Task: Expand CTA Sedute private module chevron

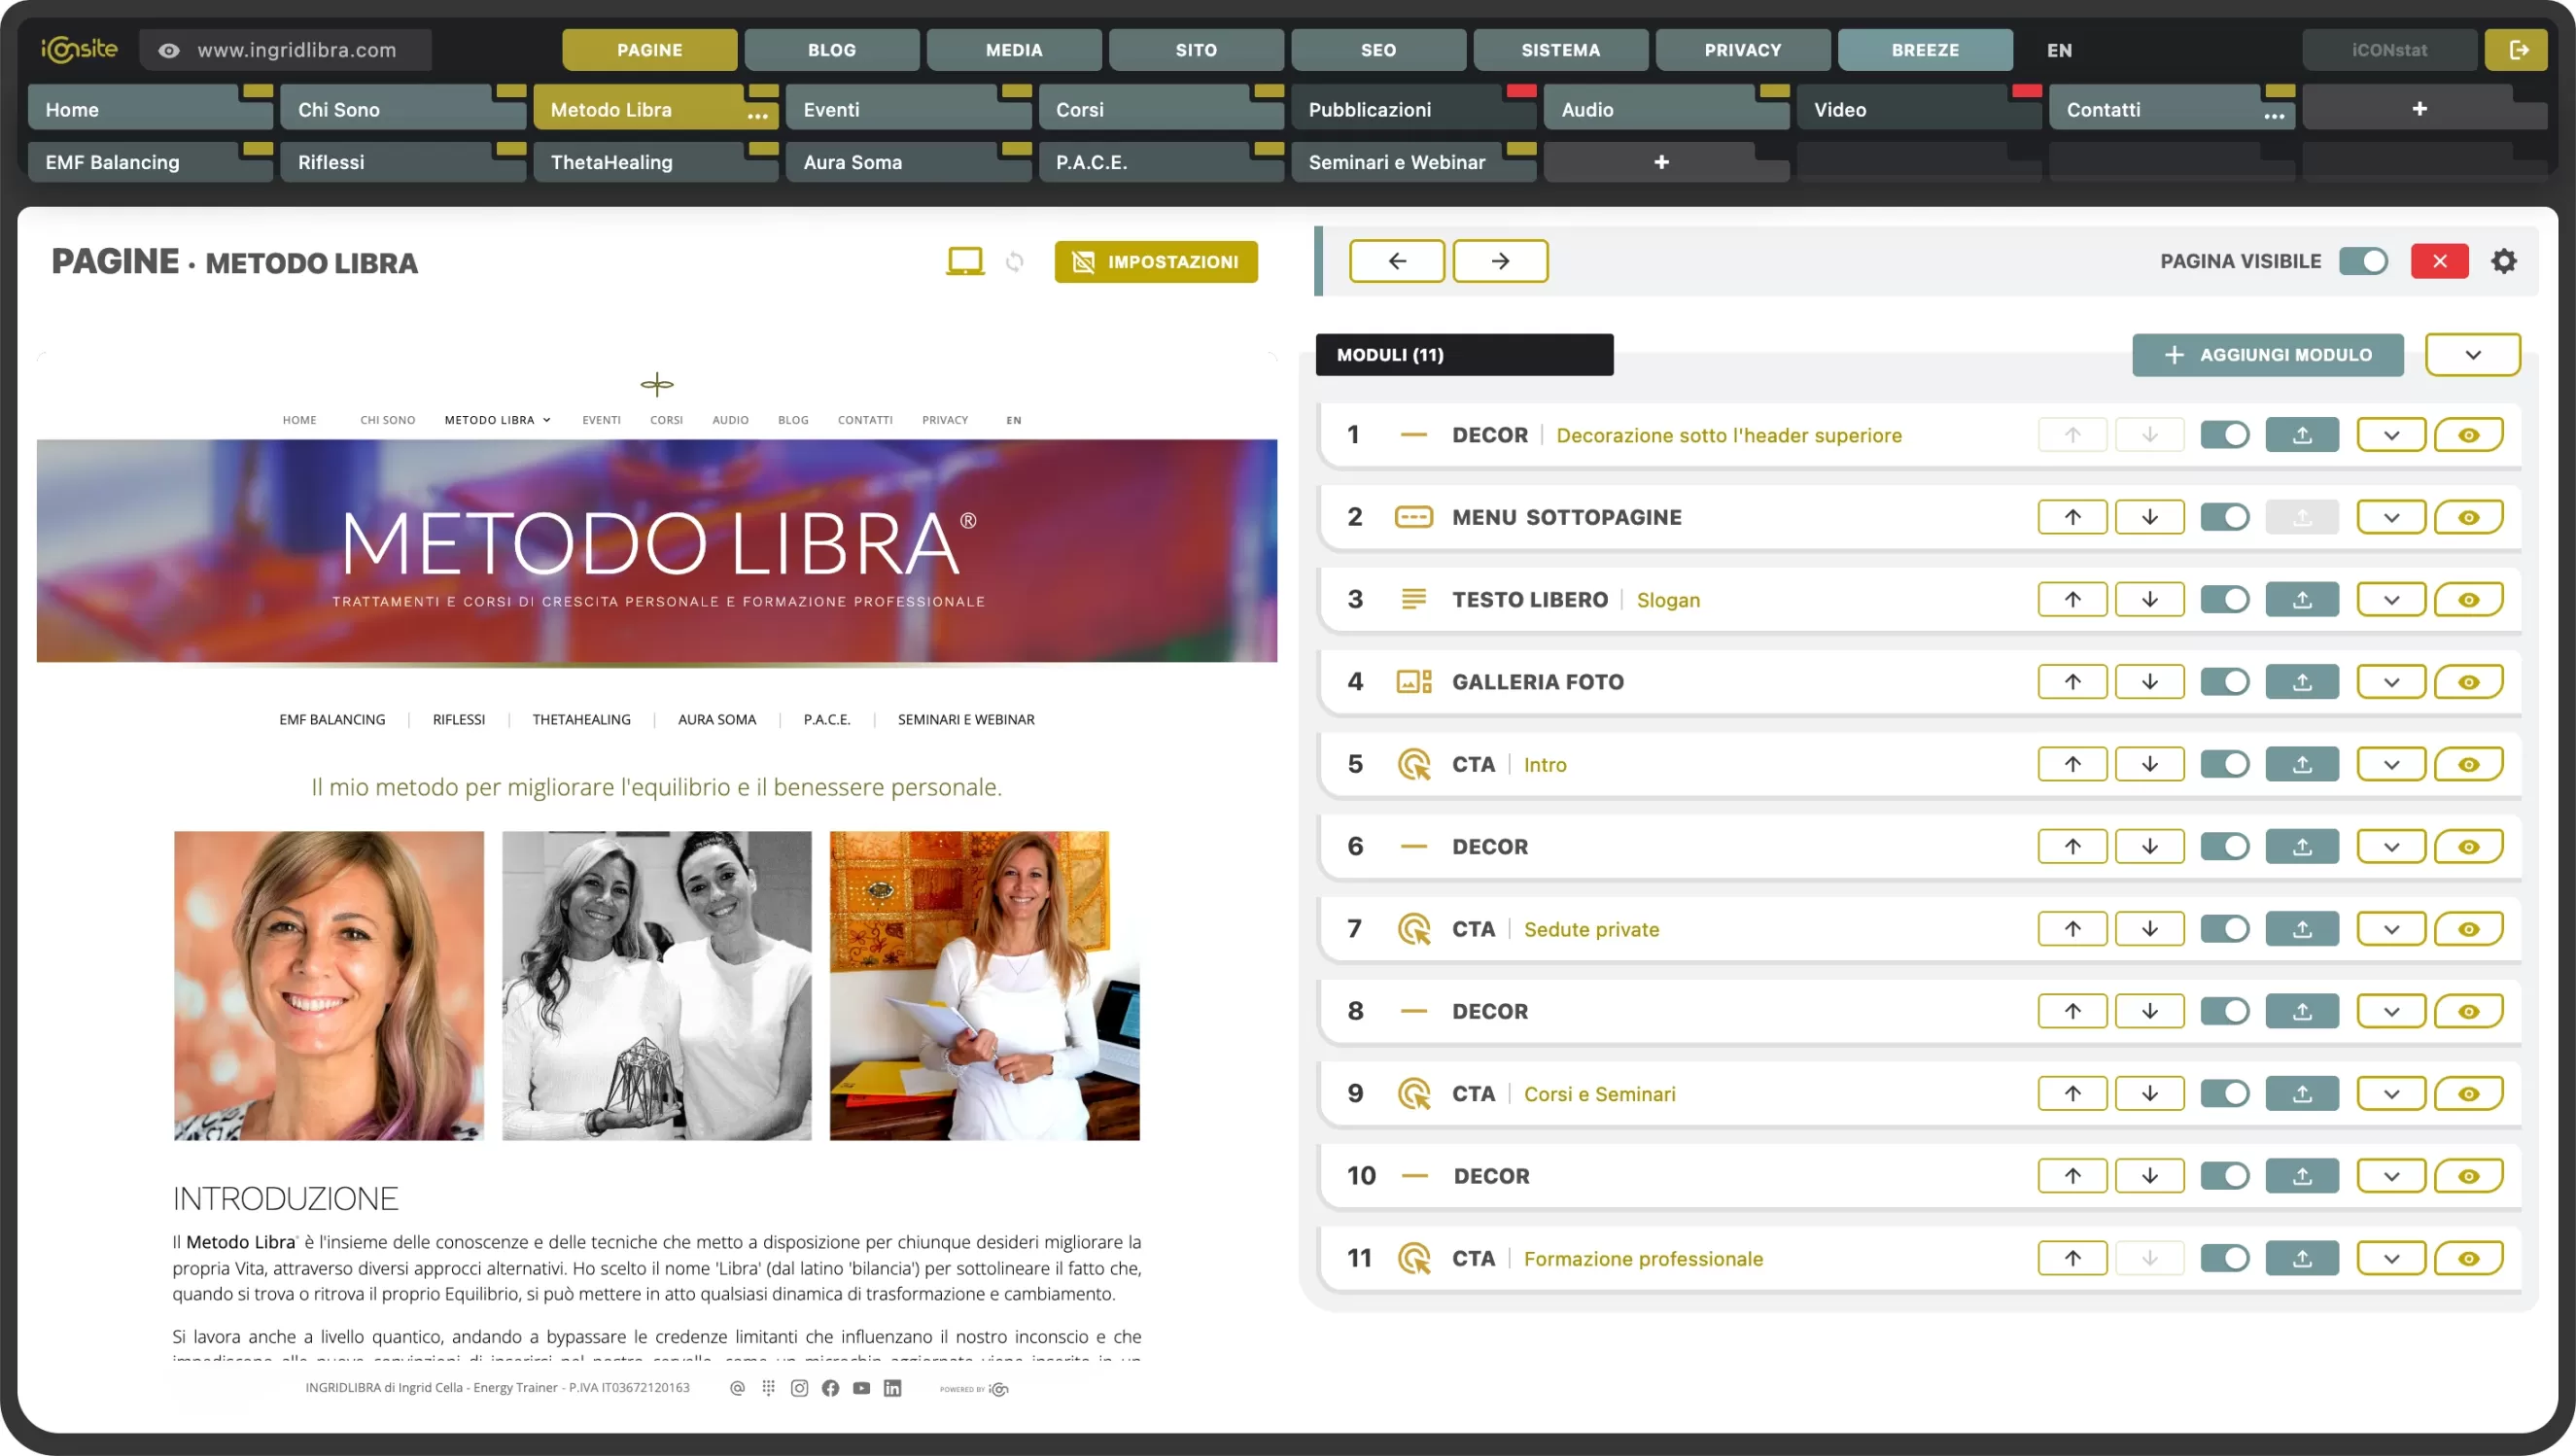Action: tap(2391, 929)
